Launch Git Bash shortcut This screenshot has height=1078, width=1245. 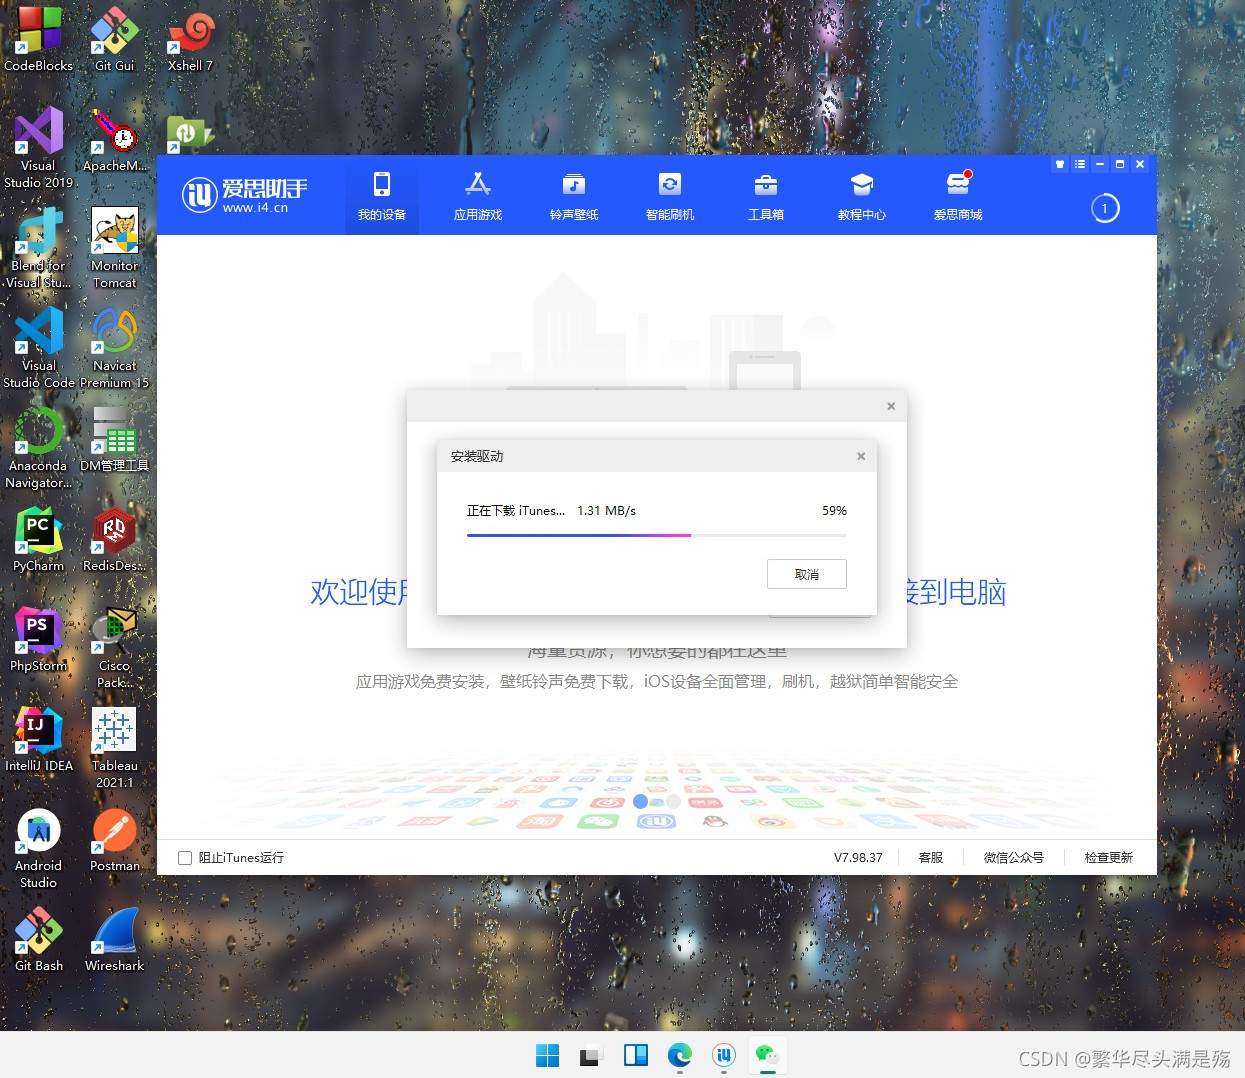point(38,940)
